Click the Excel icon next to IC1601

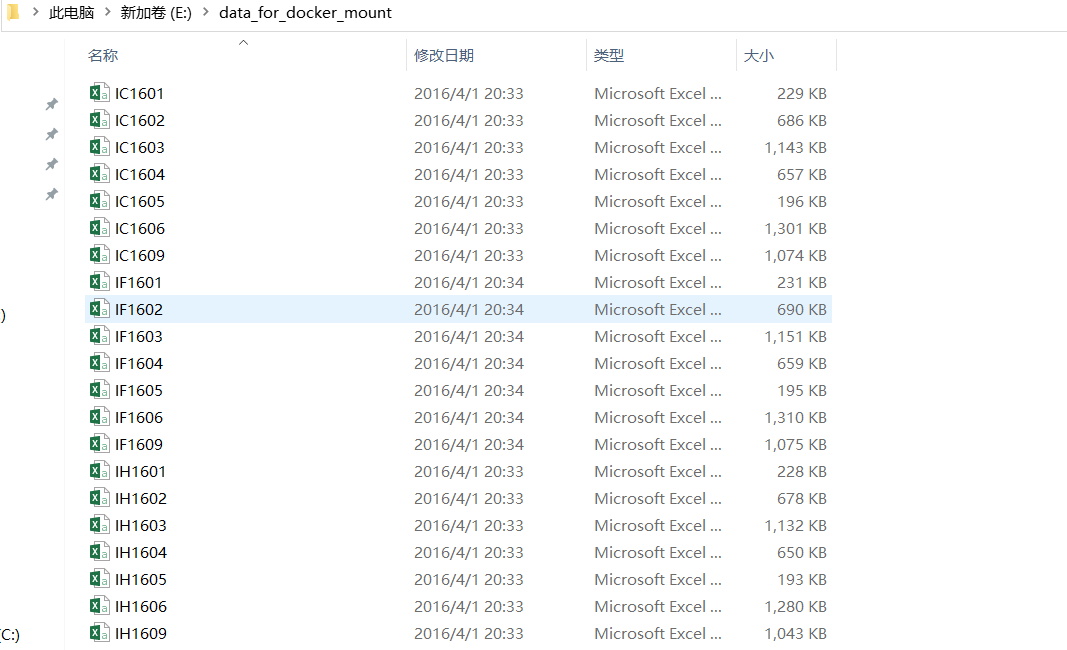click(98, 92)
